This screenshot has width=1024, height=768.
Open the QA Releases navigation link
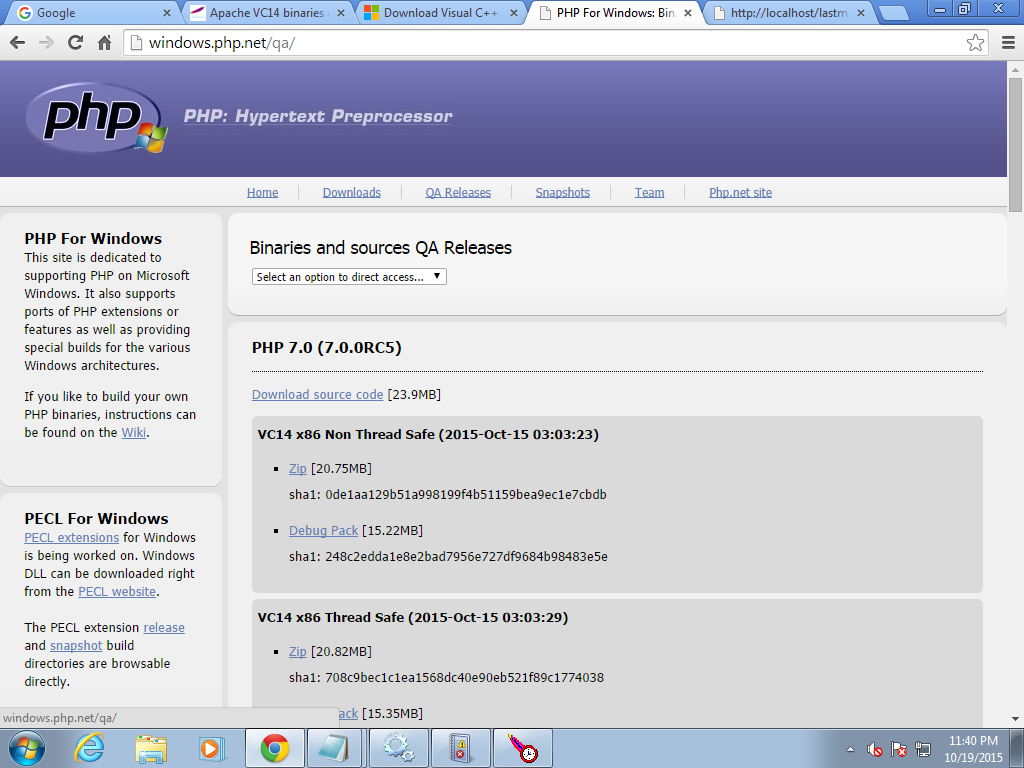pyautogui.click(x=458, y=193)
